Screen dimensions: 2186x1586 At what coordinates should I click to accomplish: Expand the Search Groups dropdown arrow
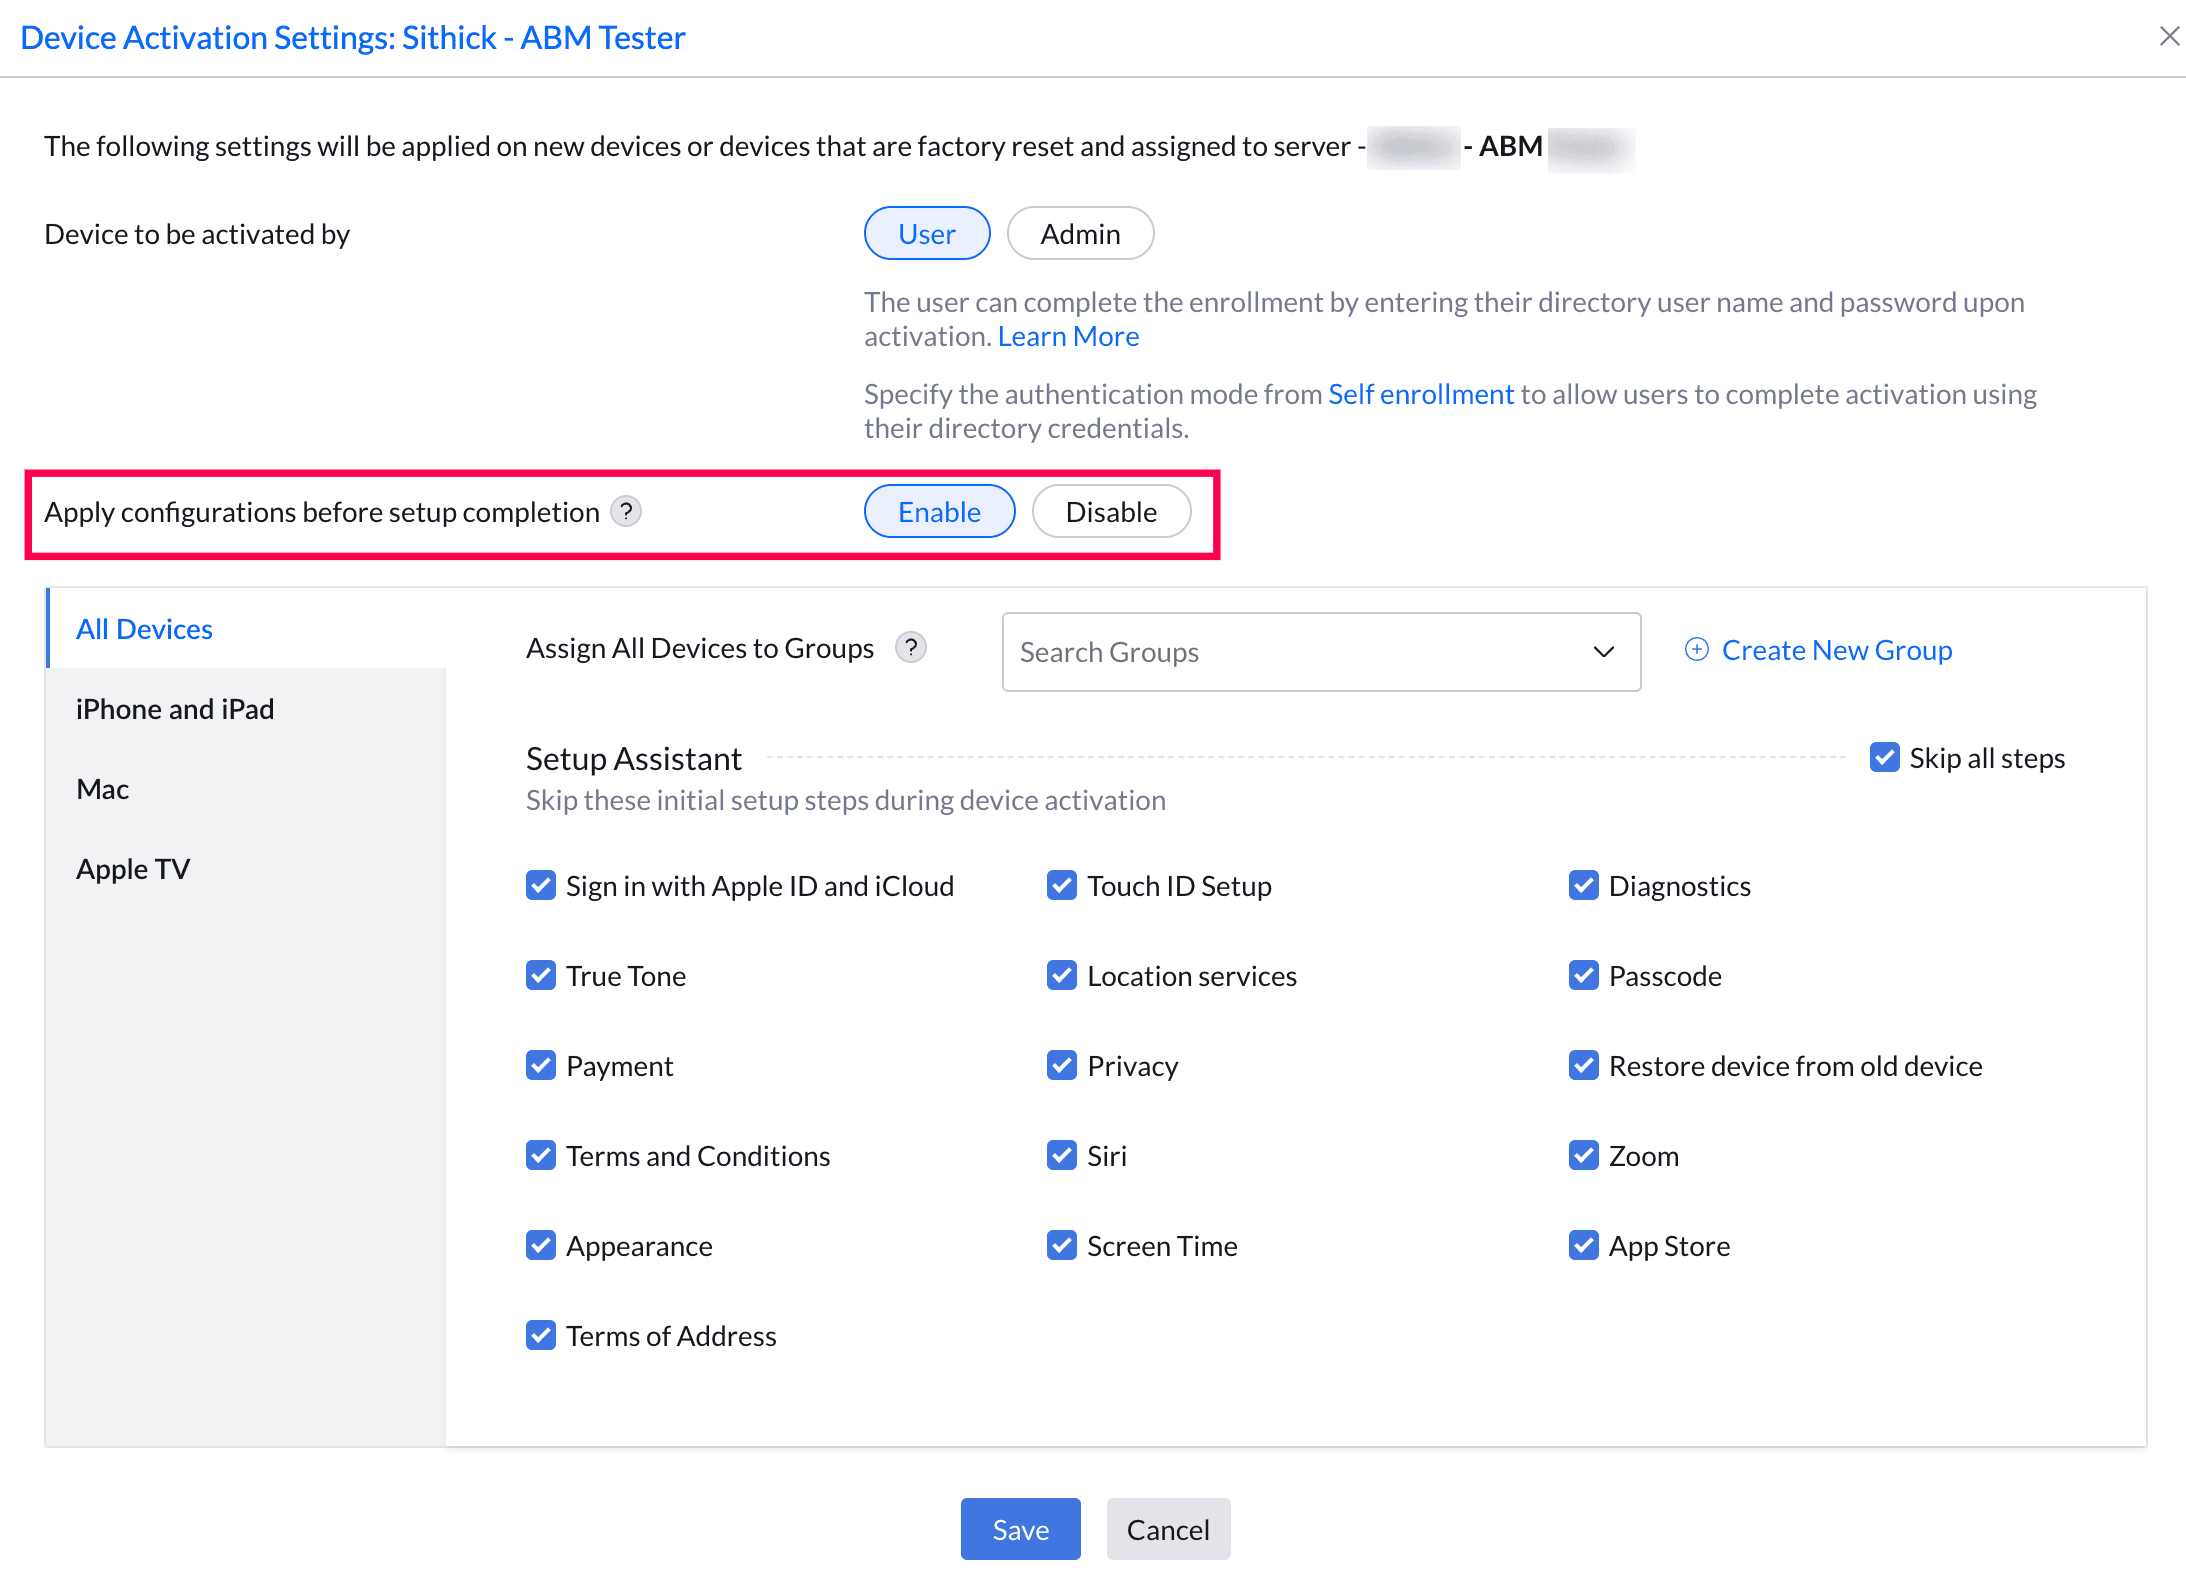[x=1603, y=652]
